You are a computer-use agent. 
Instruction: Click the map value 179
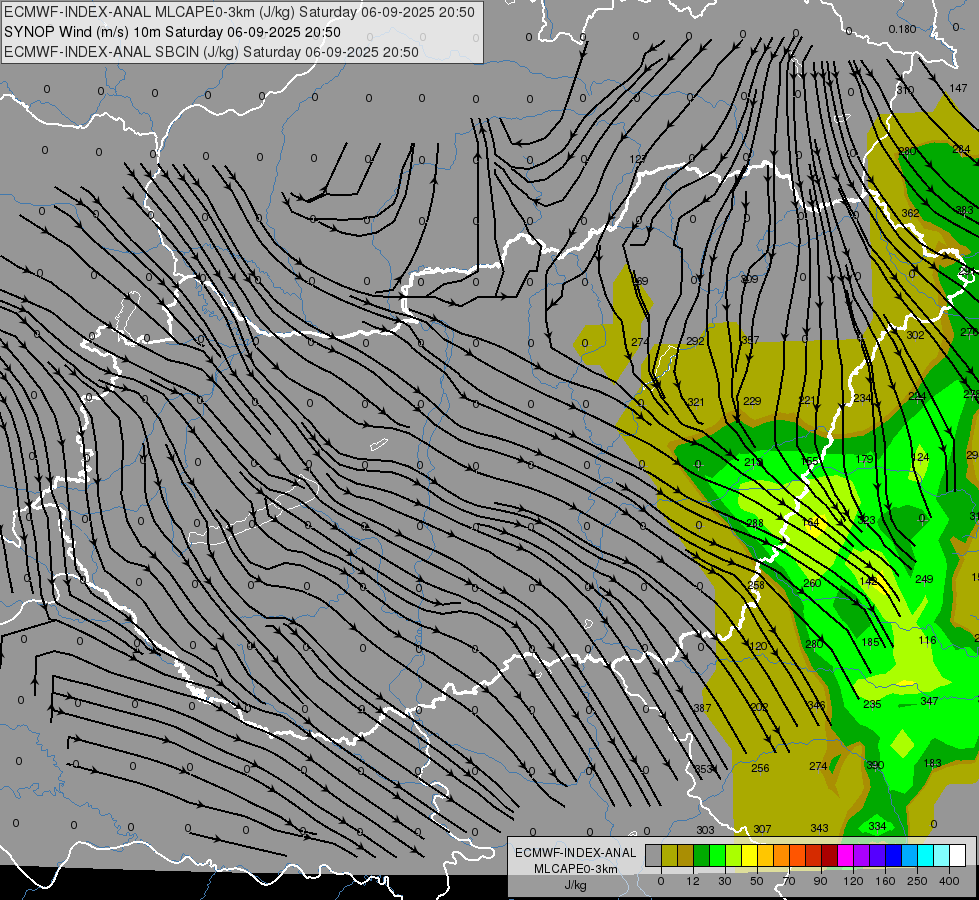point(864,458)
